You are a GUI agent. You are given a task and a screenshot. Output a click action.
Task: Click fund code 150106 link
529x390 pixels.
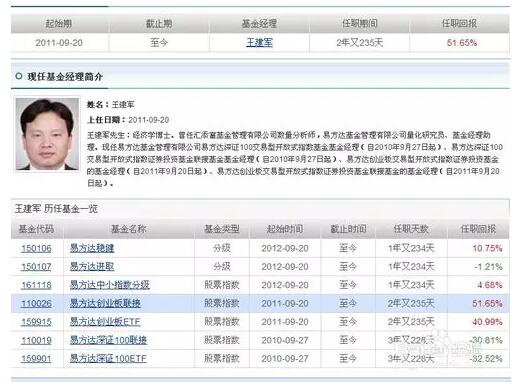(x=36, y=249)
